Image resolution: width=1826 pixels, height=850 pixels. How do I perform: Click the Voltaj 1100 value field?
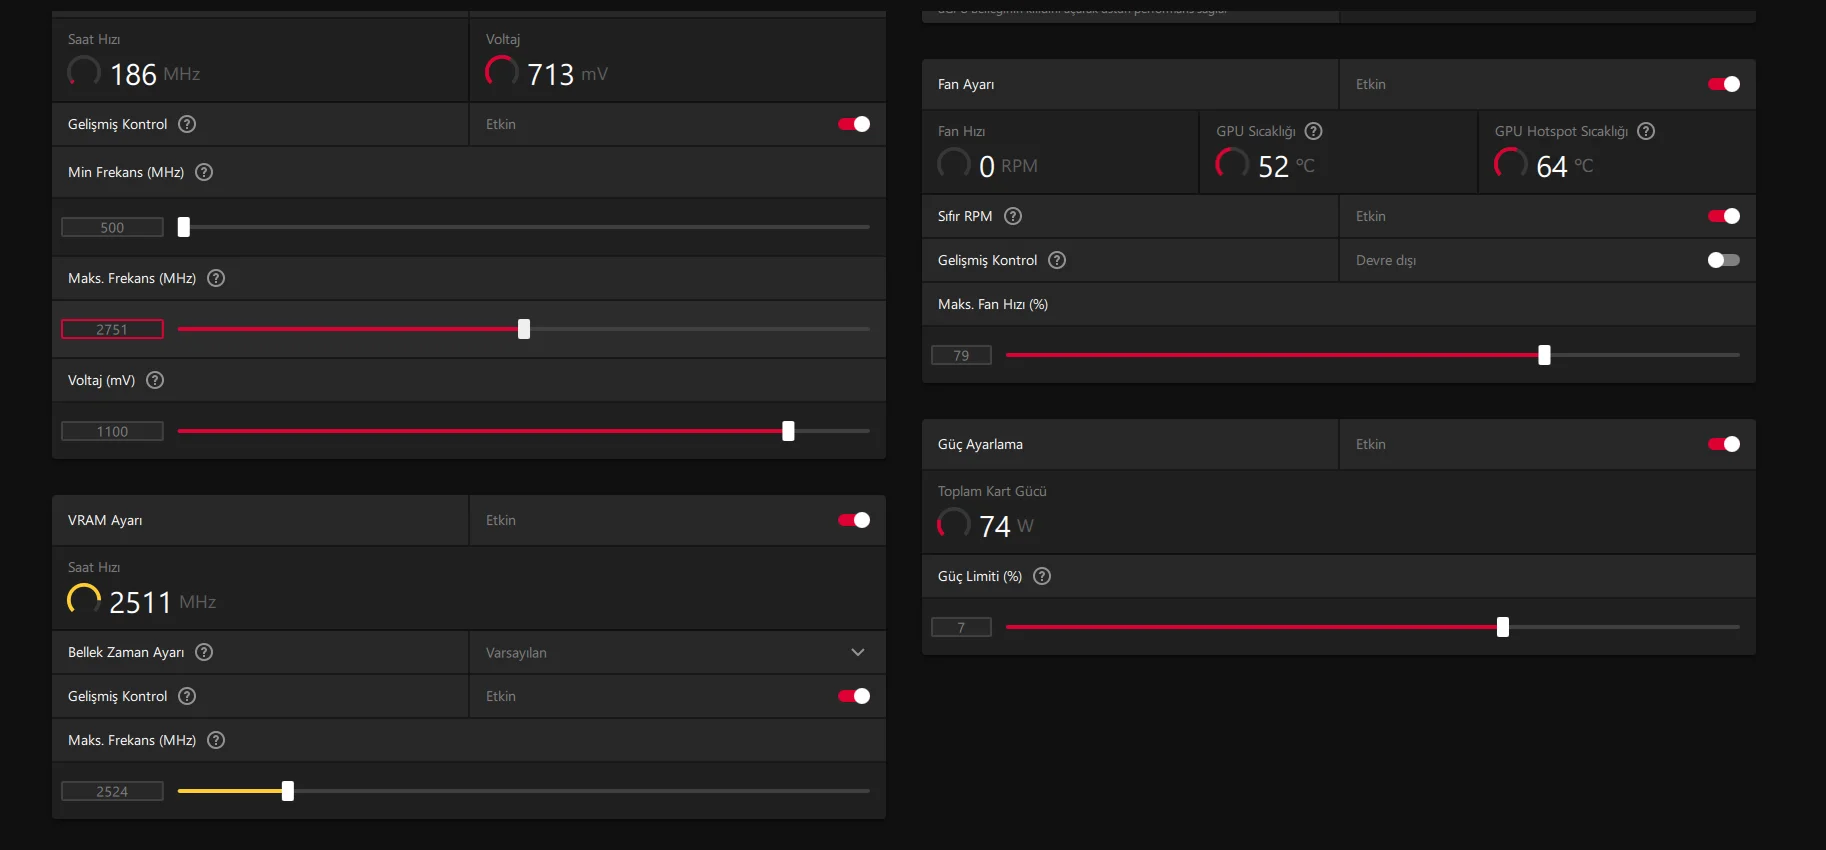(112, 431)
